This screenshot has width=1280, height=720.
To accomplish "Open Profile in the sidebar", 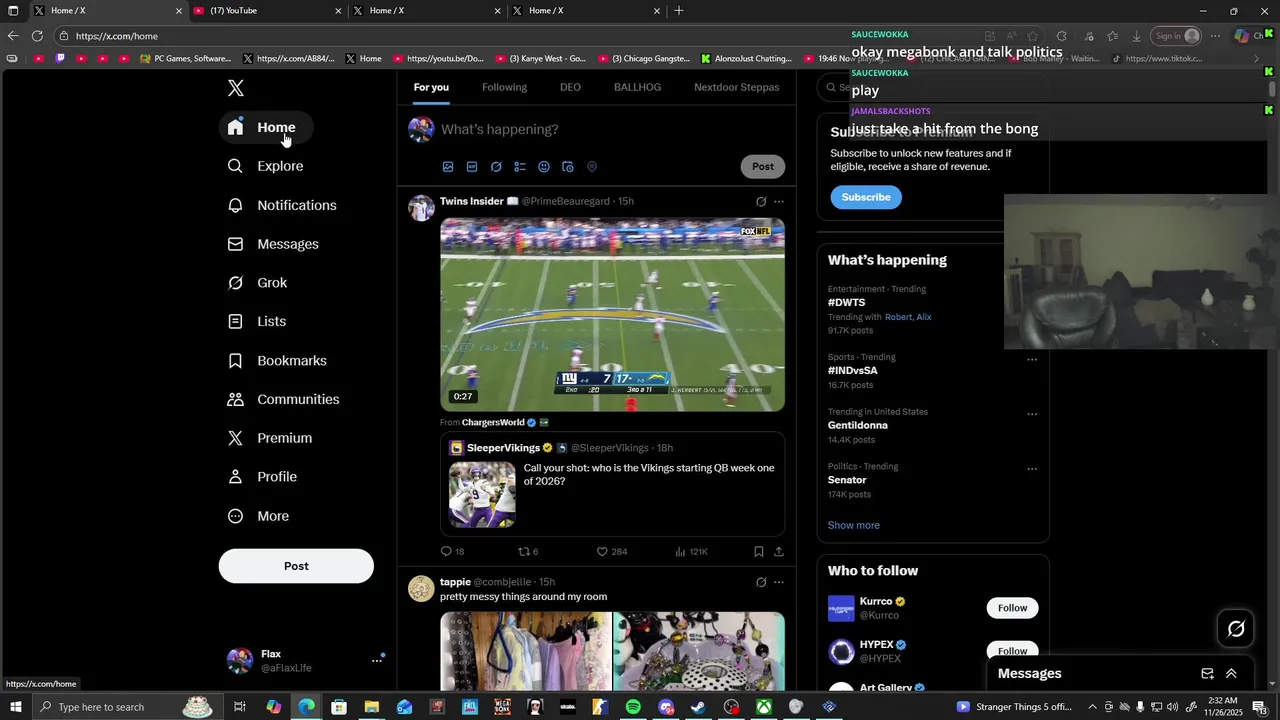I will (262, 477).
